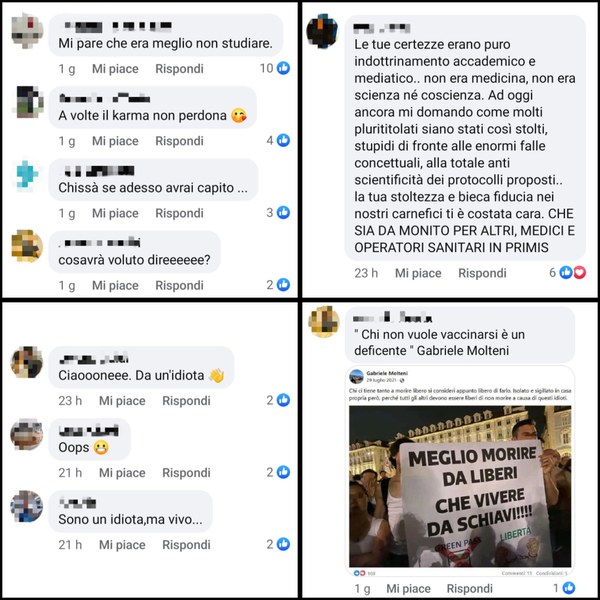Viewport: 600px width, 600px height.
Task: Click like reaction on Gabriele Molteni quote comment
Action: 569,588
